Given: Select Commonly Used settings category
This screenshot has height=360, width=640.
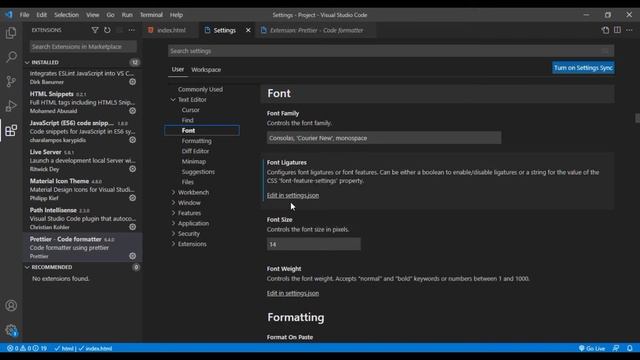Looking at the screenshot, I should [200, 89].
